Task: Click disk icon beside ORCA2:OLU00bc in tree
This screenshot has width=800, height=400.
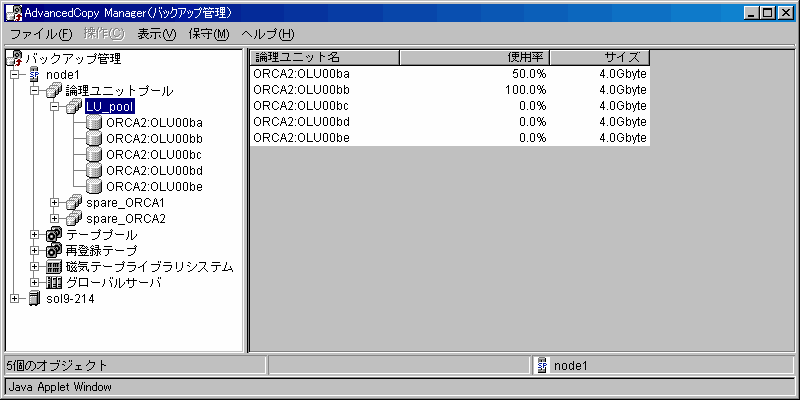Action: point(94,155)
